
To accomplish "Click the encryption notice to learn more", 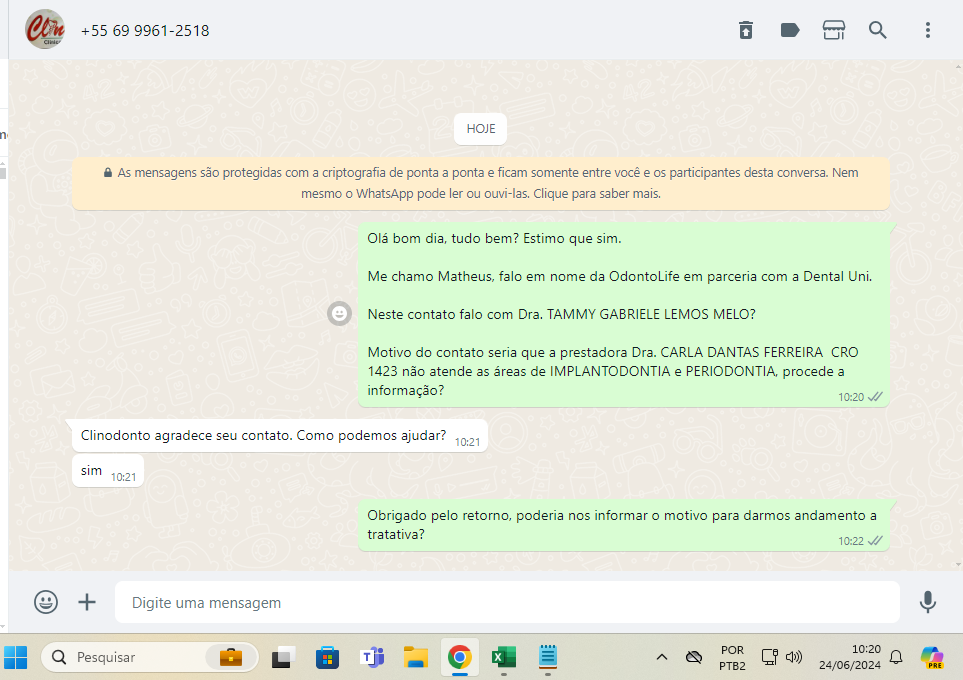I will 481,183.
